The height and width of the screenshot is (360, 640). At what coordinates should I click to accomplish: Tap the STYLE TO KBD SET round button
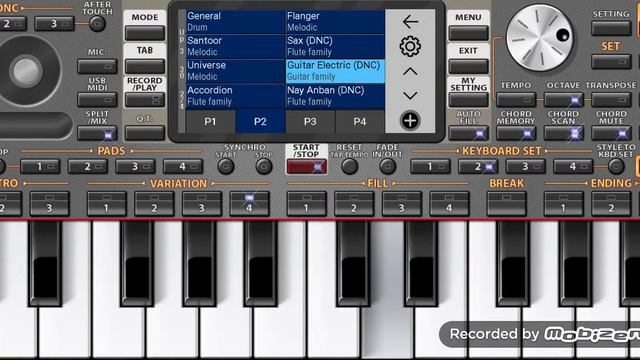click(x=616, y=167)
